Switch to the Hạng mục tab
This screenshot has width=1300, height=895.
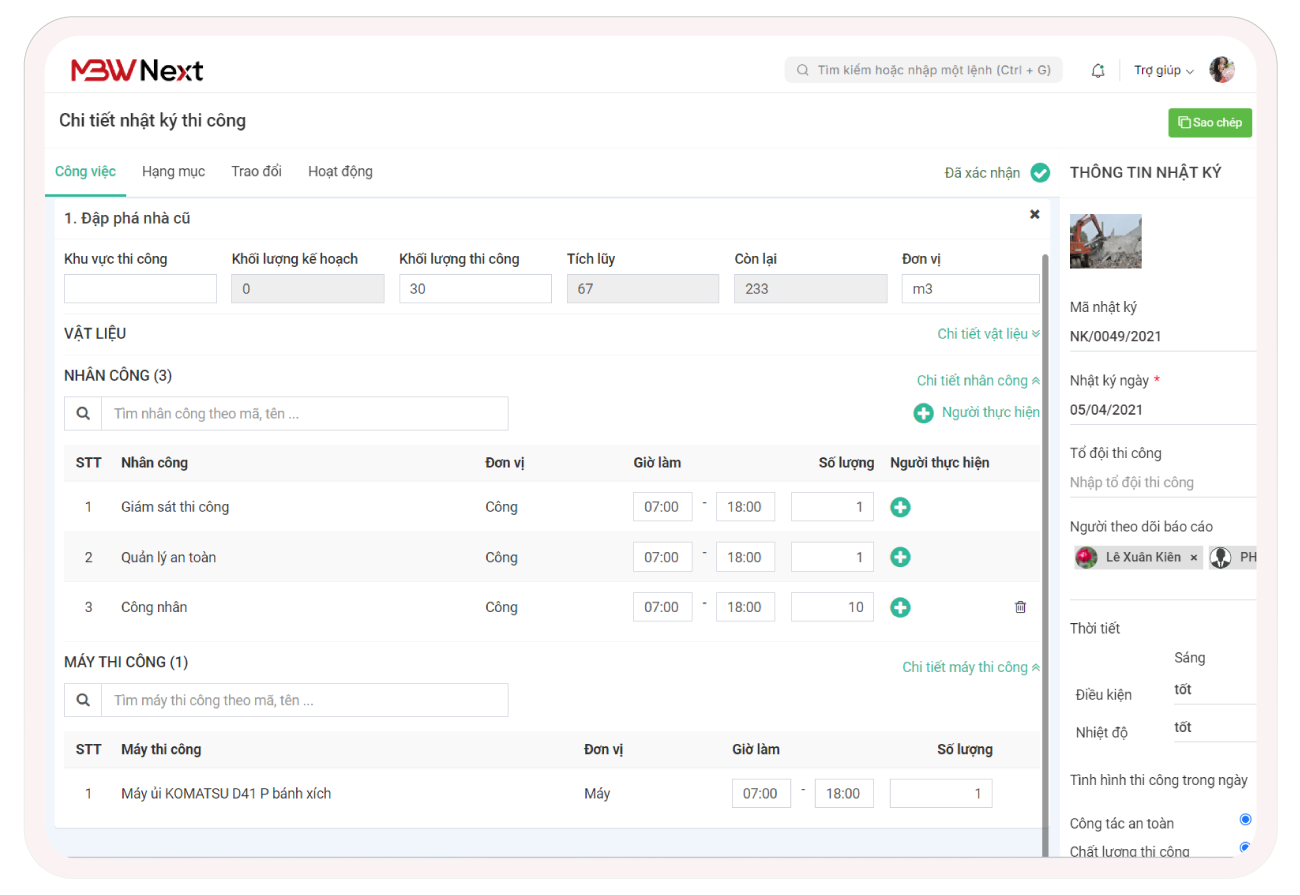173,172
